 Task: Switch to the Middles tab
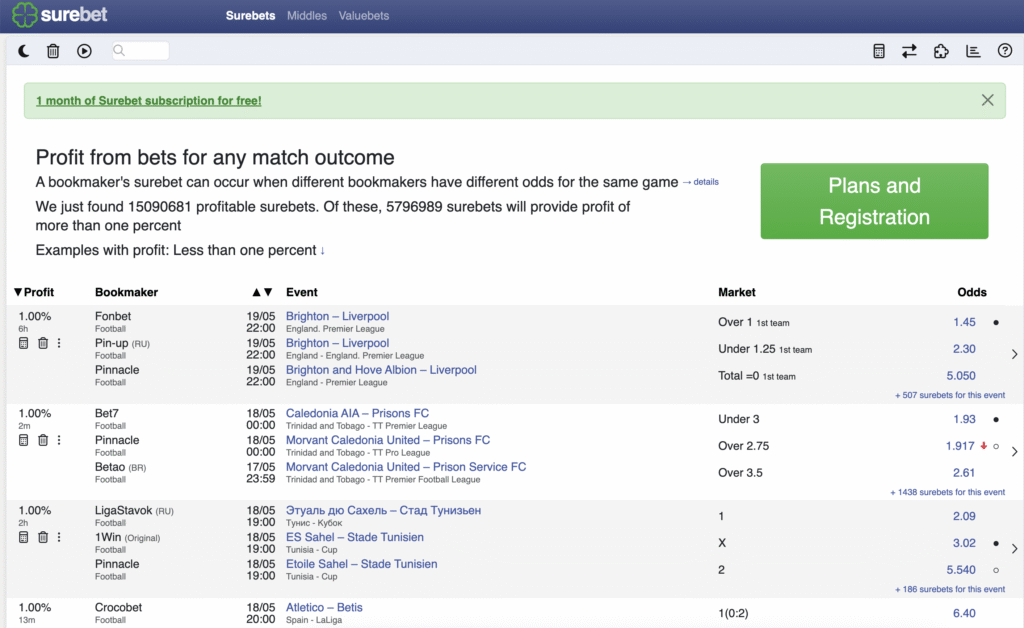tap(307, 16)
